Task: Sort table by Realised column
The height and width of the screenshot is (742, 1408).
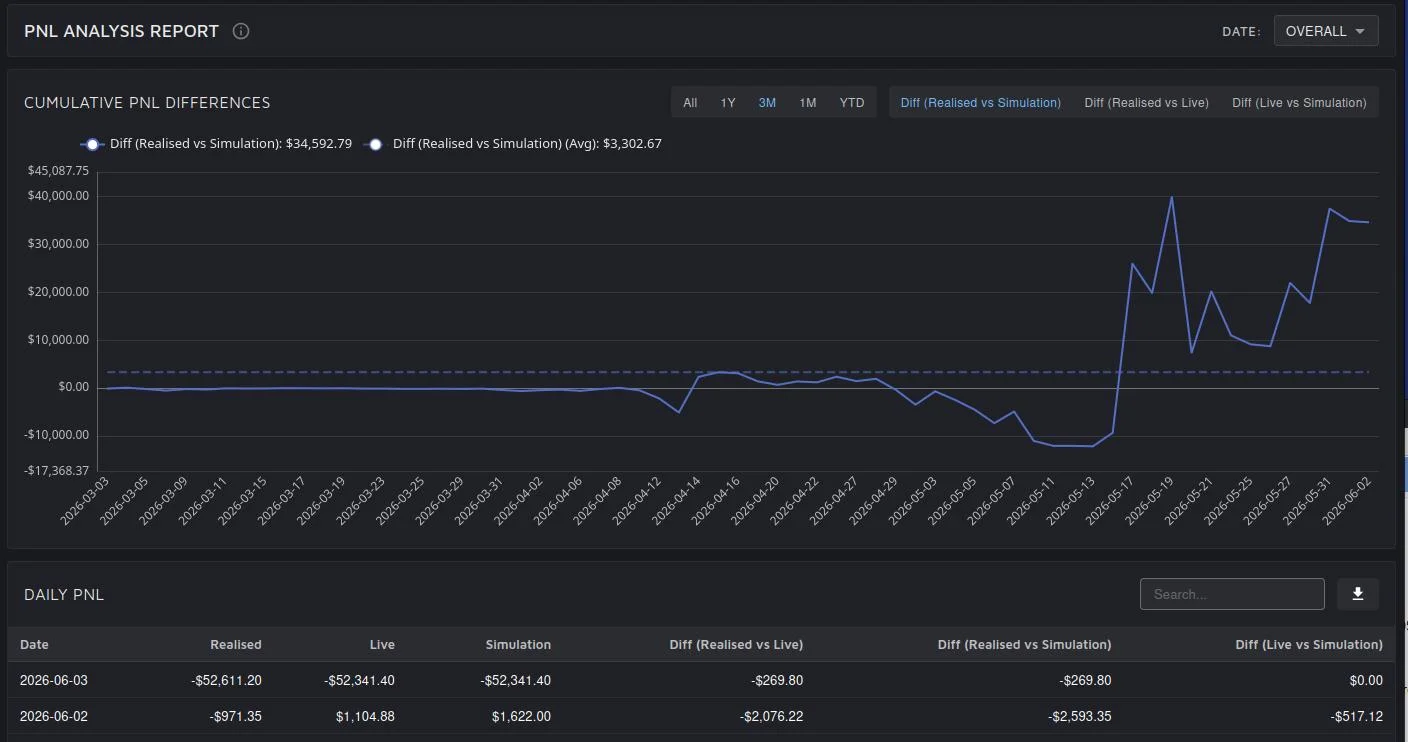Action: coord(236,645)
